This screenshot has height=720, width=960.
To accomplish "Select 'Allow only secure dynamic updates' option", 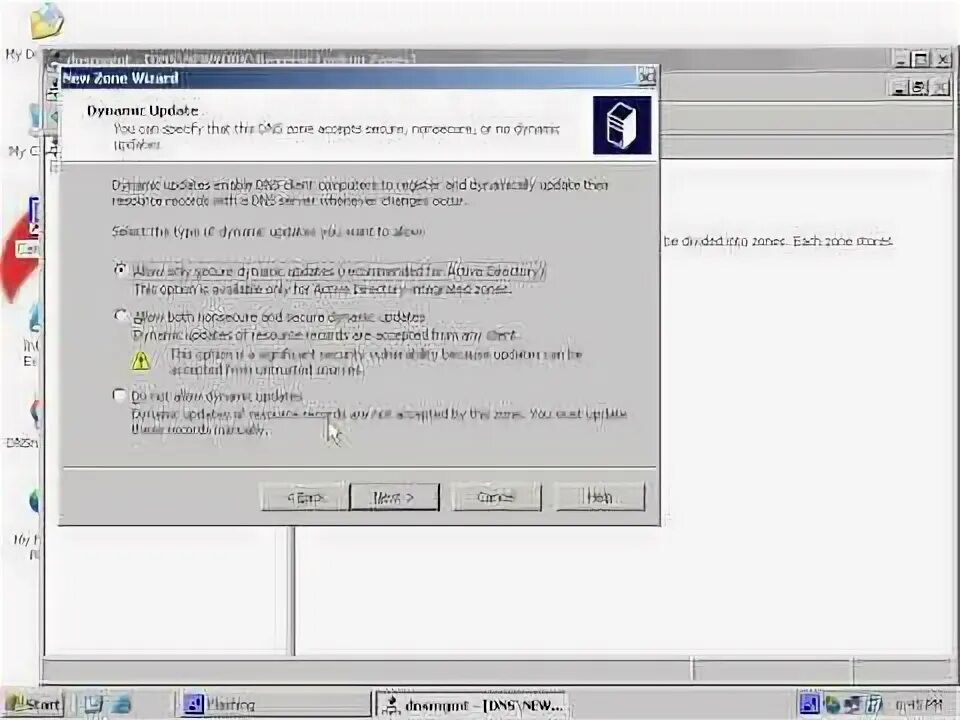I will point(121,269).
